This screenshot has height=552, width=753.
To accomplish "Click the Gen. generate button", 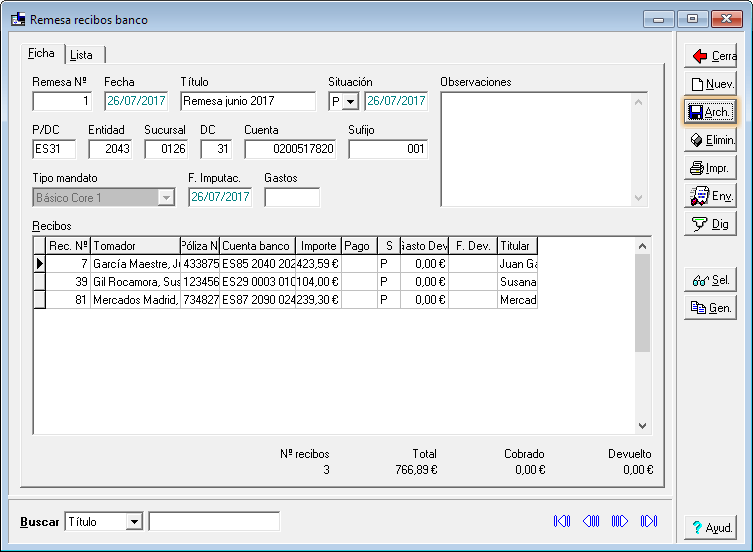I will tap(711, 309).
